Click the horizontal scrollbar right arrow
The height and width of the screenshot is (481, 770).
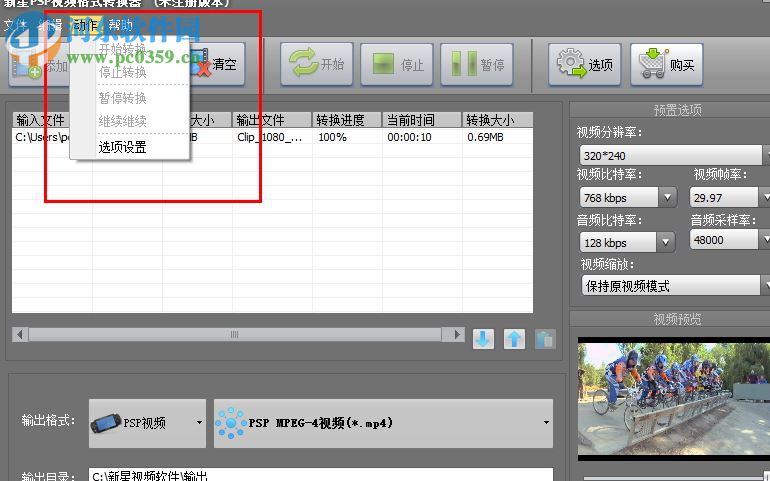tap(457, 335)
